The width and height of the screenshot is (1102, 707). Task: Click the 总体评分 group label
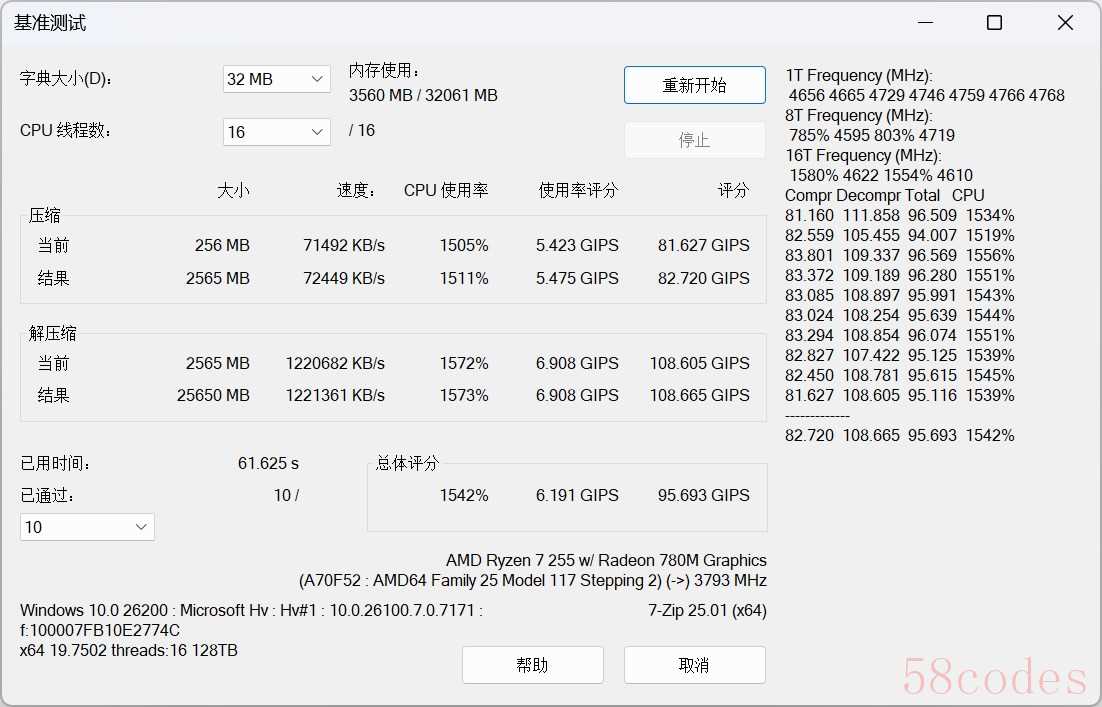[x=407, y=463]
